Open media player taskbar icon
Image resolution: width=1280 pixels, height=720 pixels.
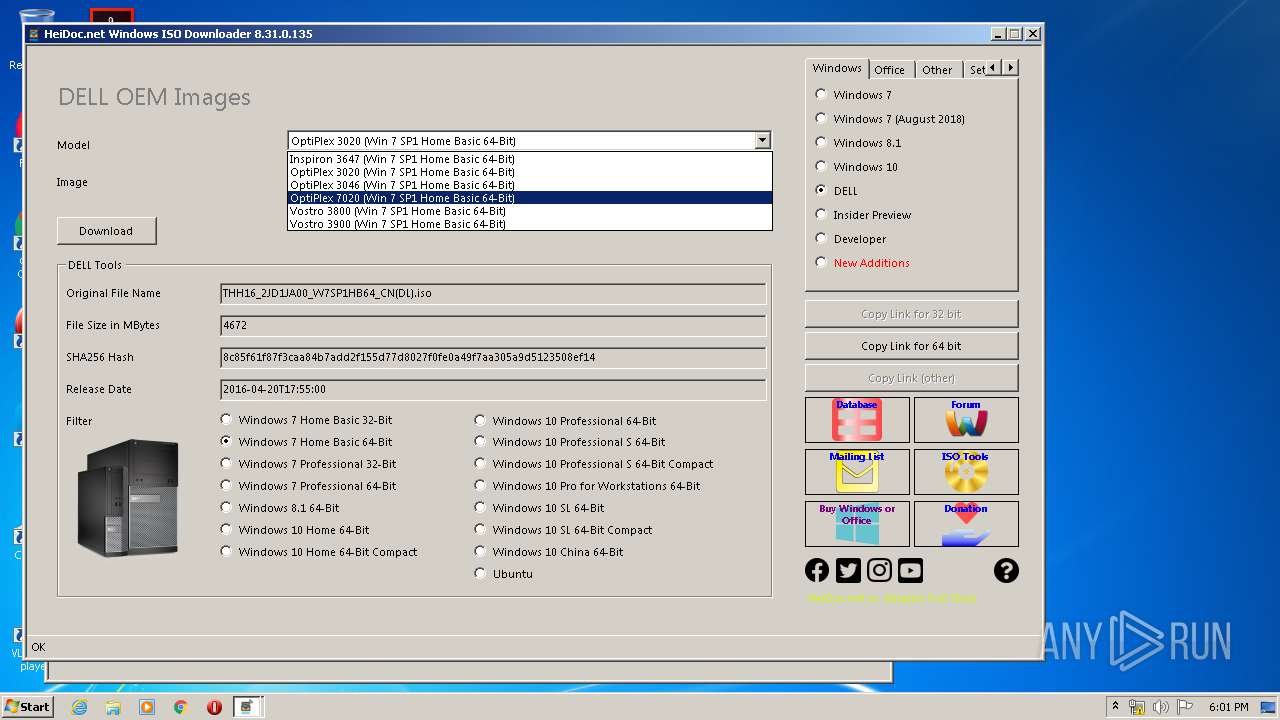click(x=147, y=707)
